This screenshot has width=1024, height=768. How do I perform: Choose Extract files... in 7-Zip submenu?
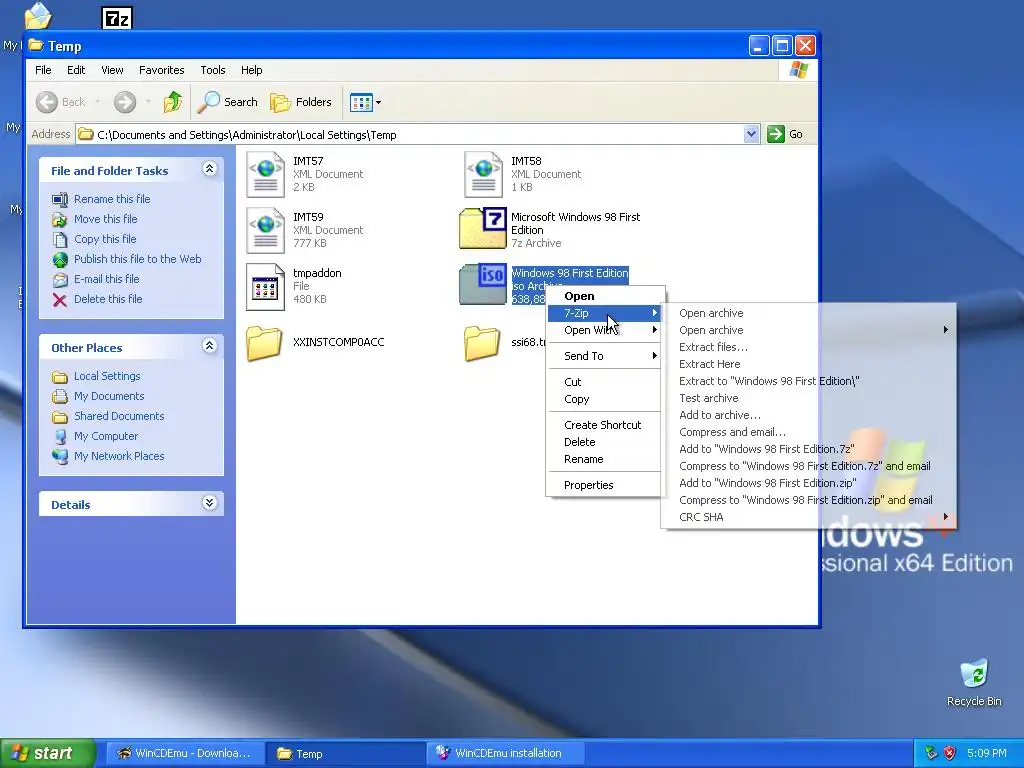(x=808, y=347)
